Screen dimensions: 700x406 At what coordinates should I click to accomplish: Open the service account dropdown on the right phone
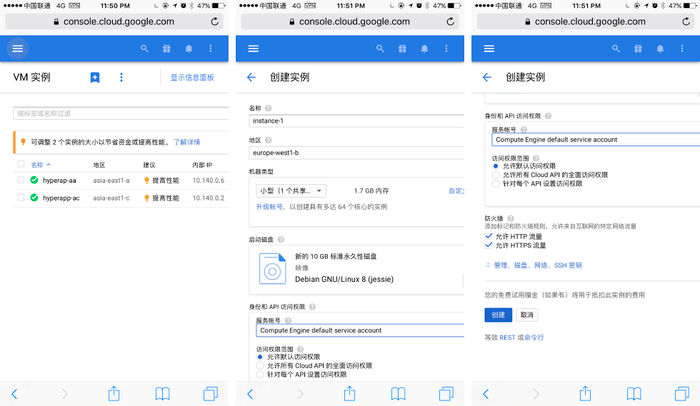click(x=596, y=140)
